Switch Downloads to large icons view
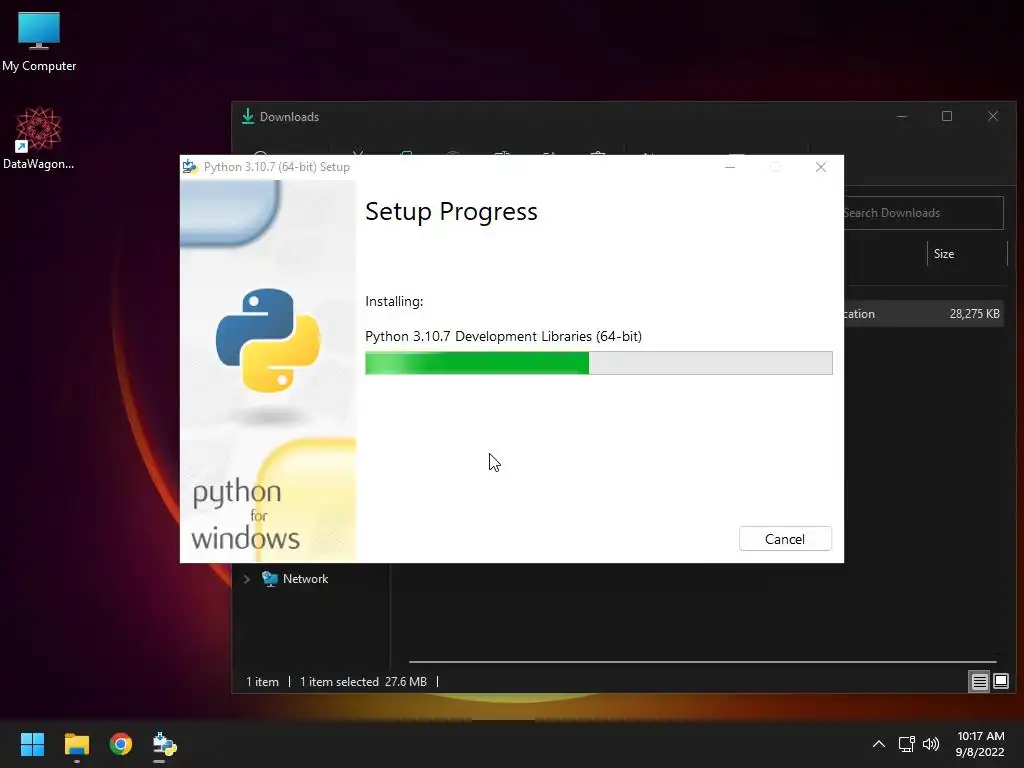This screenshot has width=1024, height=768. pos(1000,682)
